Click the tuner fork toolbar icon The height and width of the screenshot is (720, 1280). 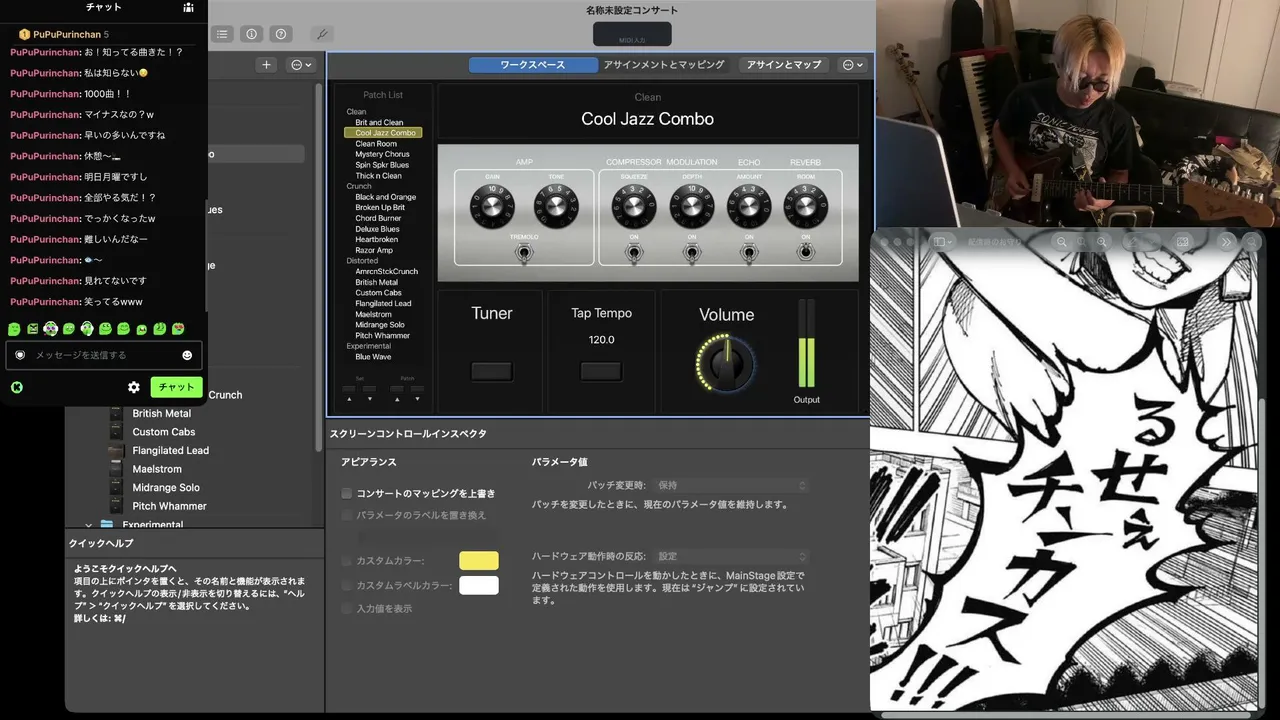point(322,34)
